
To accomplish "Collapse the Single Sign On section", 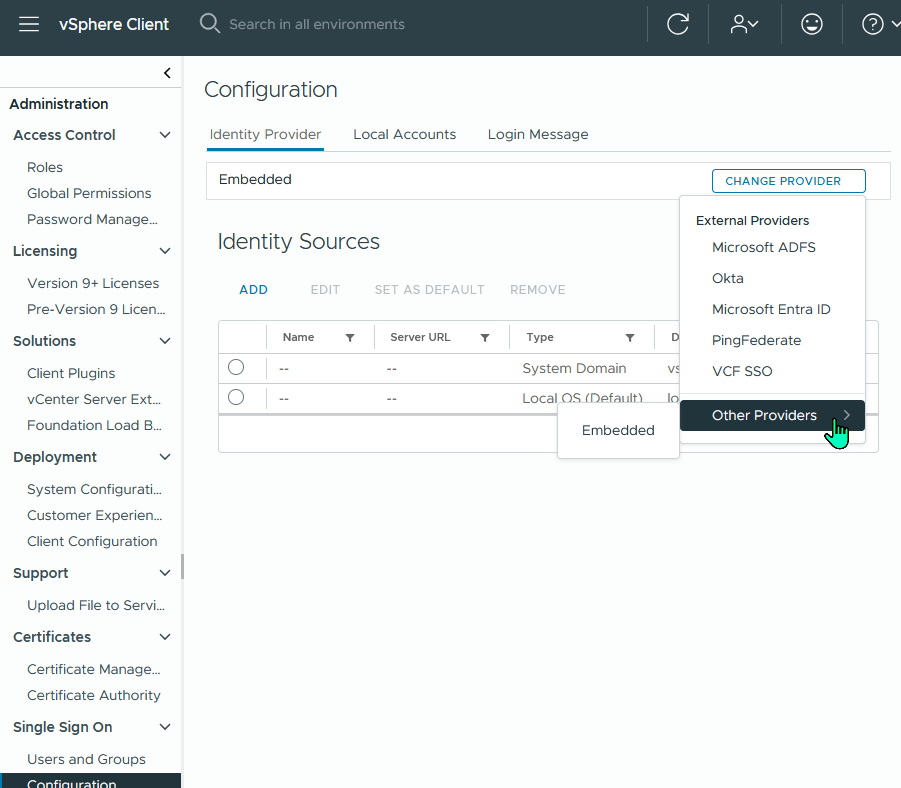I will 165,727.
